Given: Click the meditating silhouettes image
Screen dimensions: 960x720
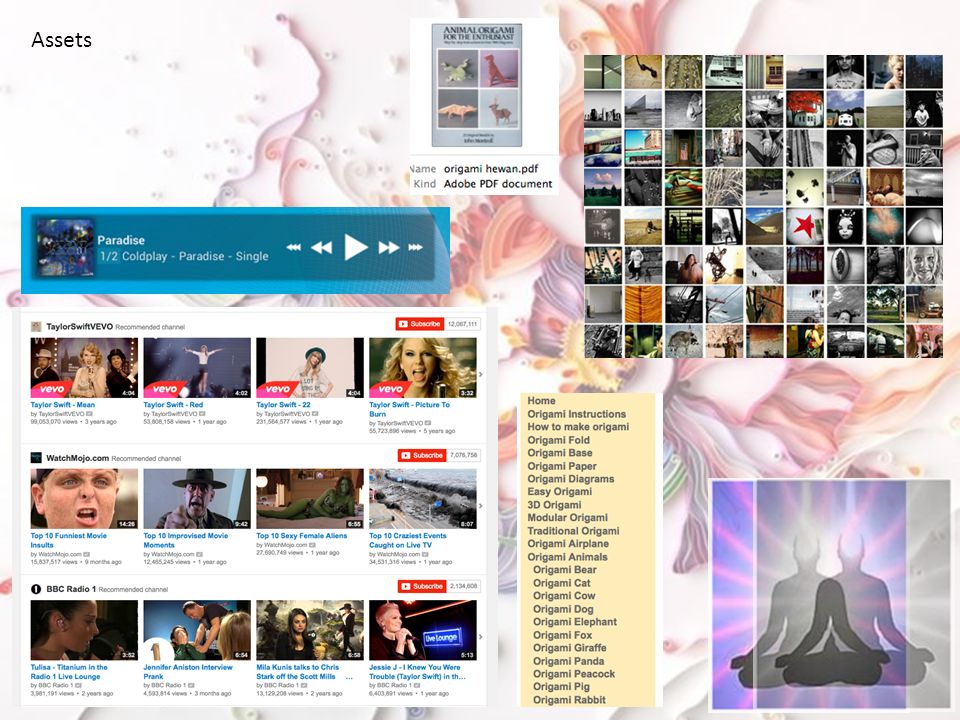Looking at the screenshot, I should coord(830,594).
